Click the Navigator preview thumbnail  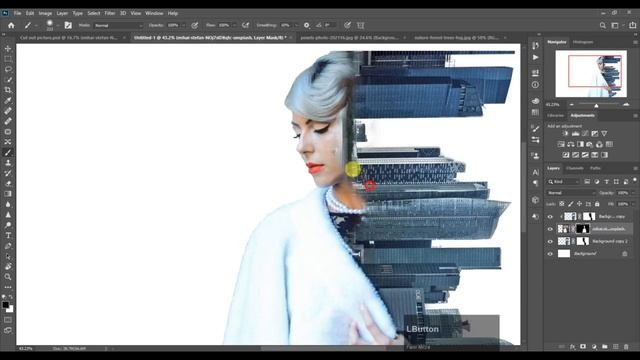click(x=591, y=74)
